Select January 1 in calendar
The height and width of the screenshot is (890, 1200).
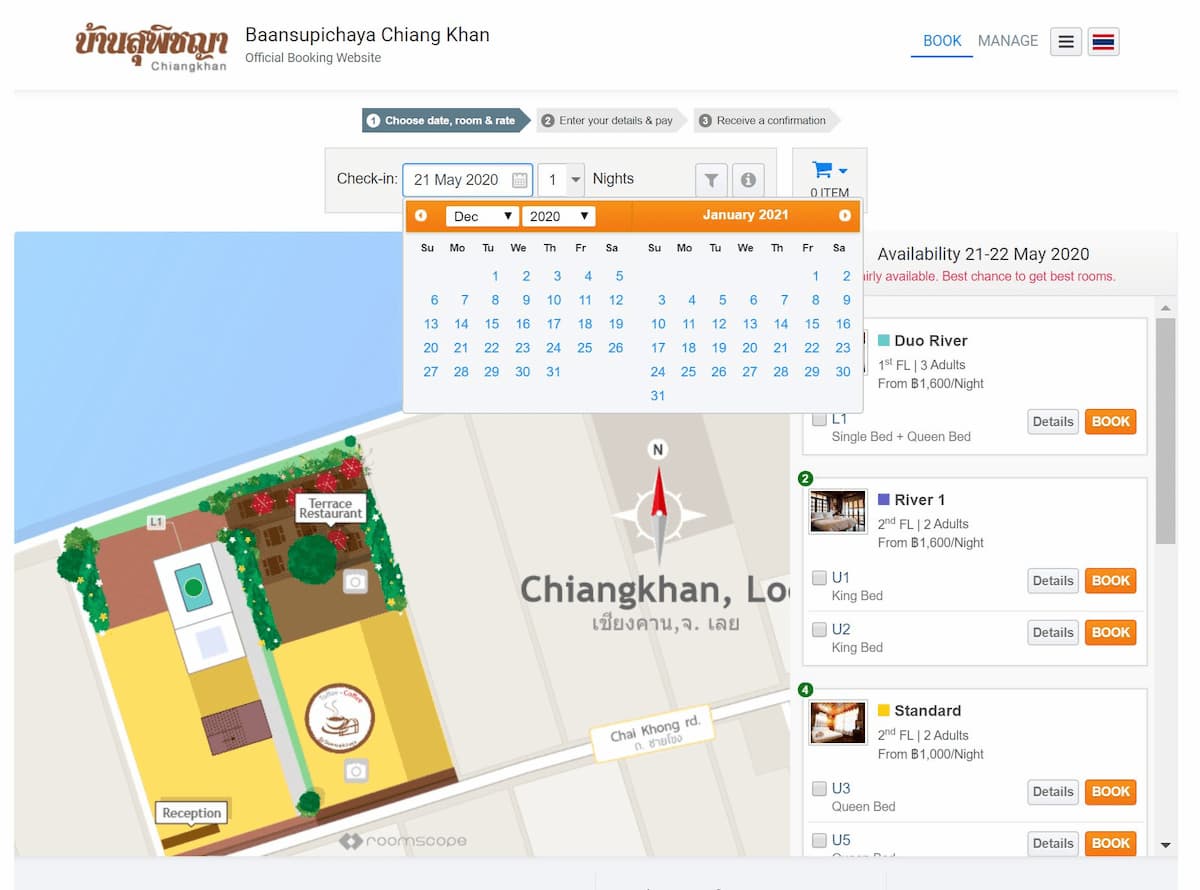[815, 276]
